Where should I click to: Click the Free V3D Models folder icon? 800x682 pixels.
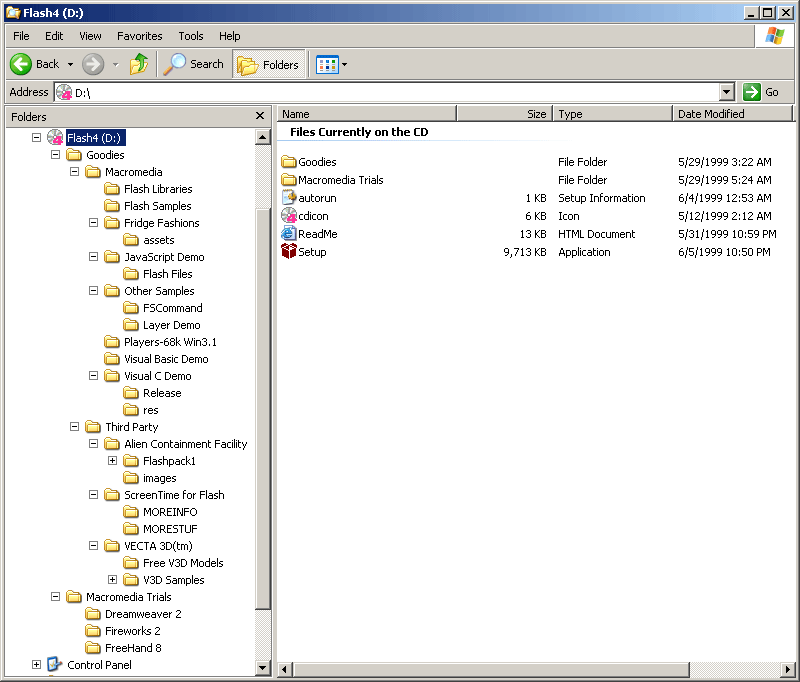pos(131,563)
